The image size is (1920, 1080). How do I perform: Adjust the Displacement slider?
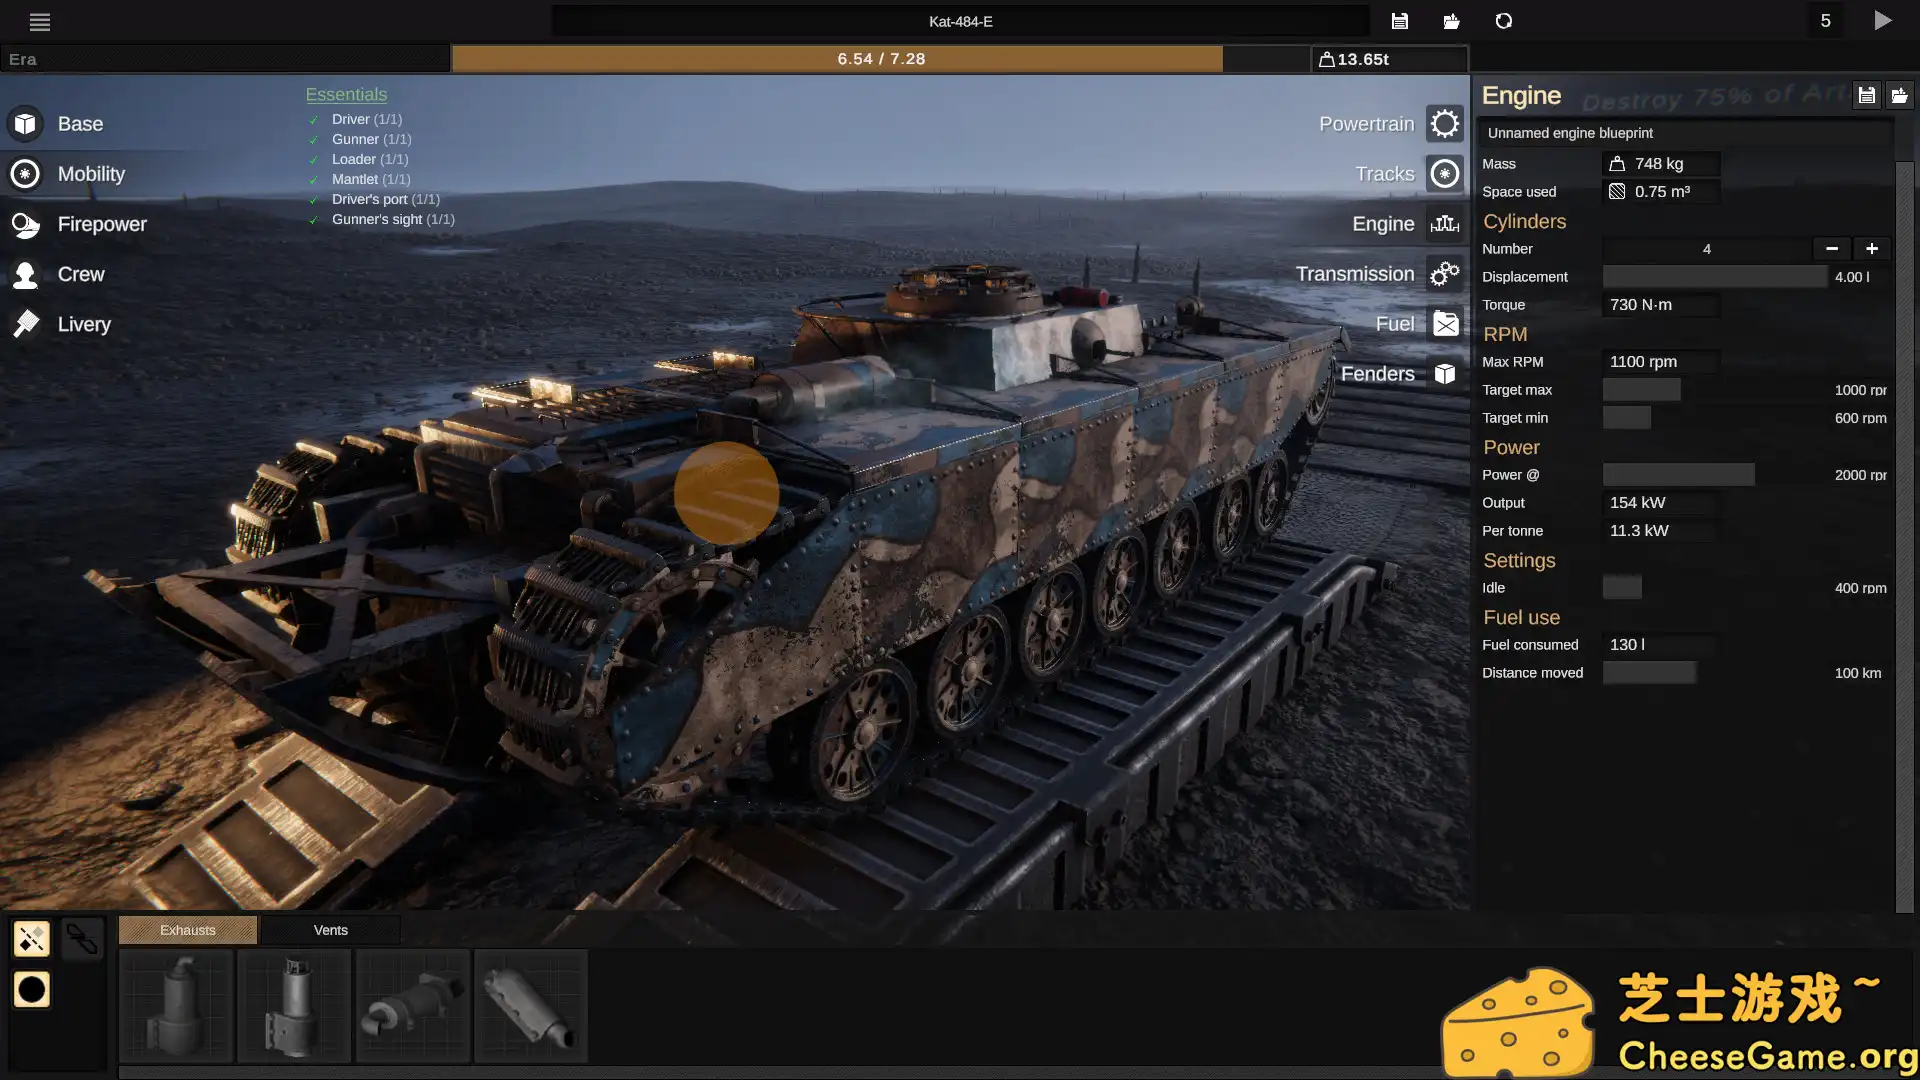pyautogui.click(x=1714, y=277)
